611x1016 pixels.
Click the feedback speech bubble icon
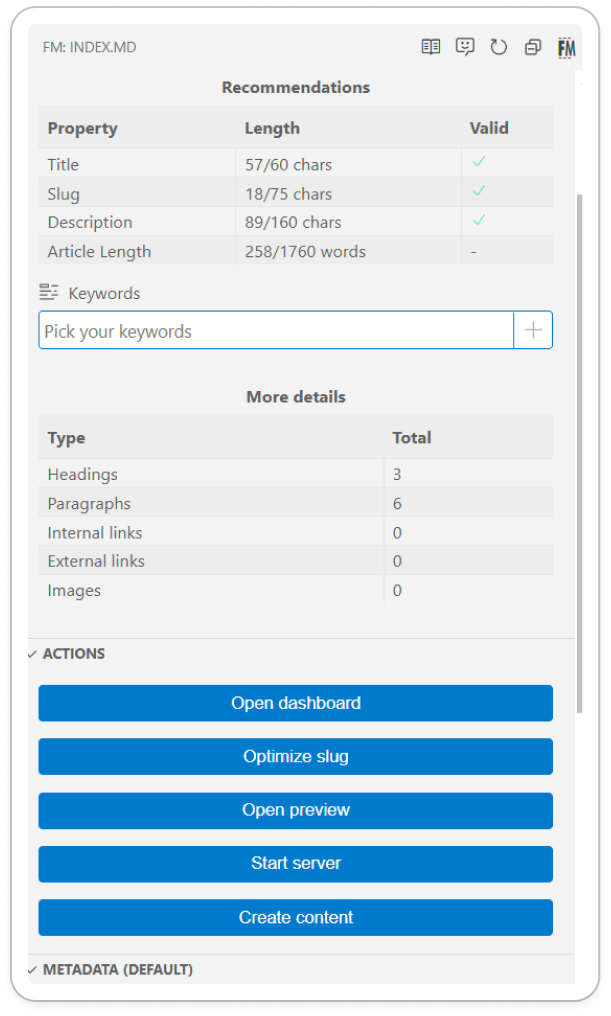465,47
